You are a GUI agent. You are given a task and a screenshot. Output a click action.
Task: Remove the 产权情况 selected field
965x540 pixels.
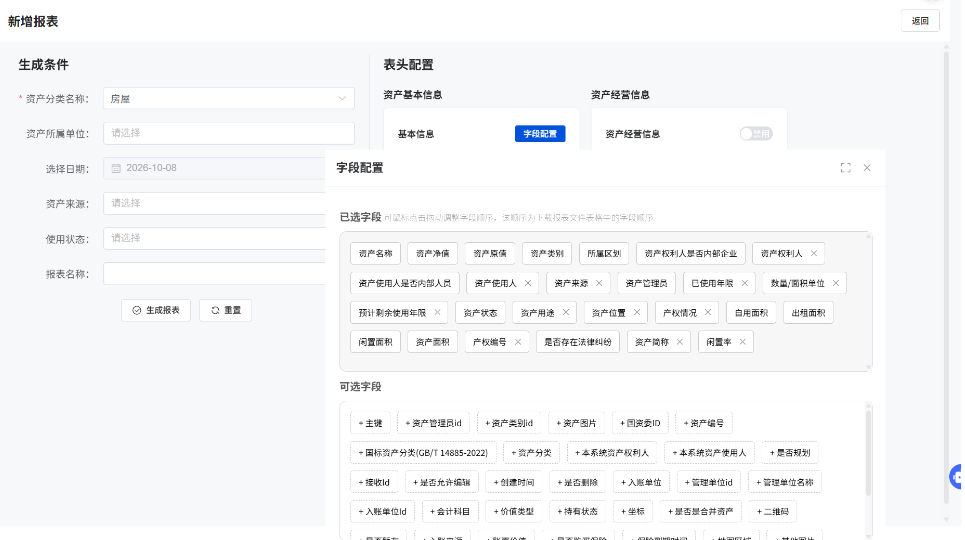708,313
